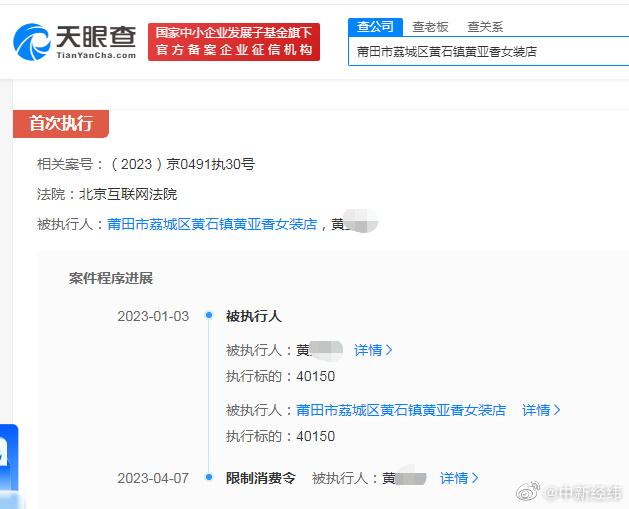This screenshot has width=629, height=509.
Task: Click the date 2023-04-07
Action: coord(153,478)
